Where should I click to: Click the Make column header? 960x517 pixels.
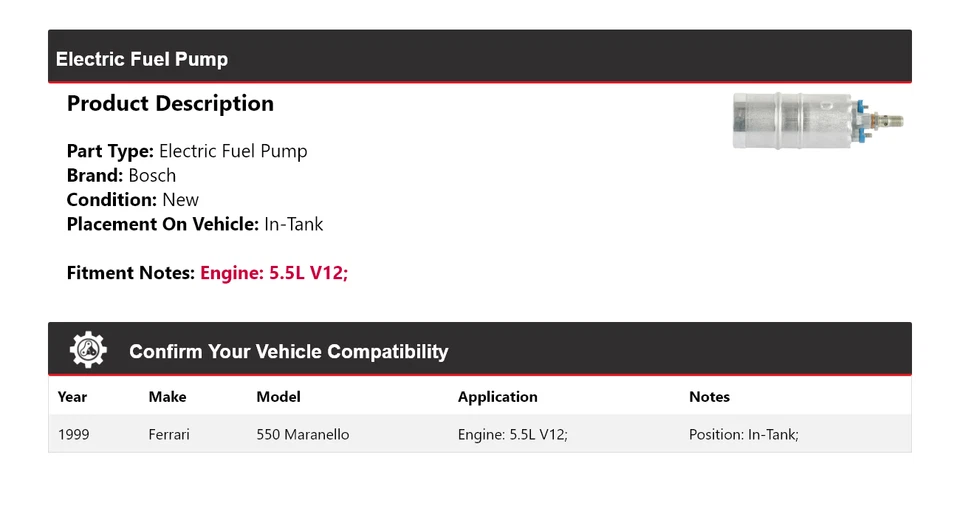[167, 397]
